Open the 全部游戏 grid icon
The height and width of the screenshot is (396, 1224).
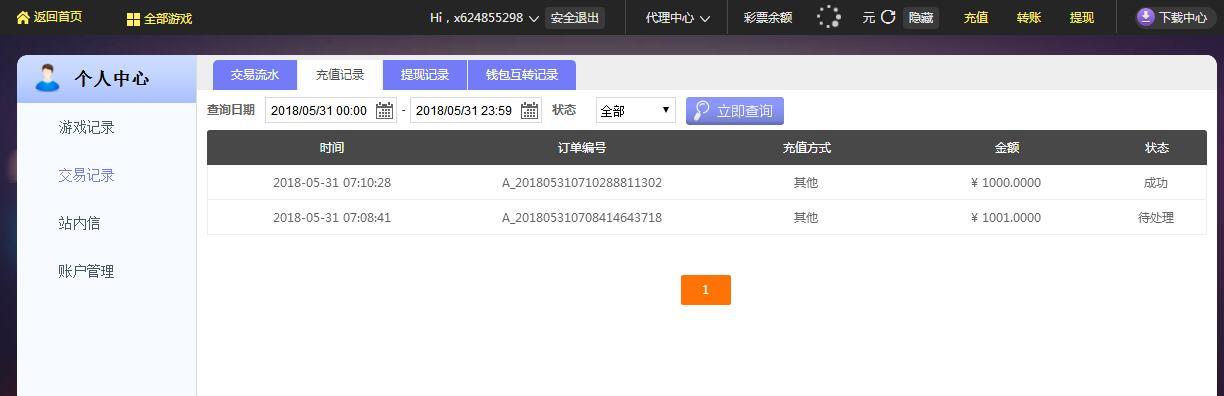pyautogui.click(x=133, y=19)
